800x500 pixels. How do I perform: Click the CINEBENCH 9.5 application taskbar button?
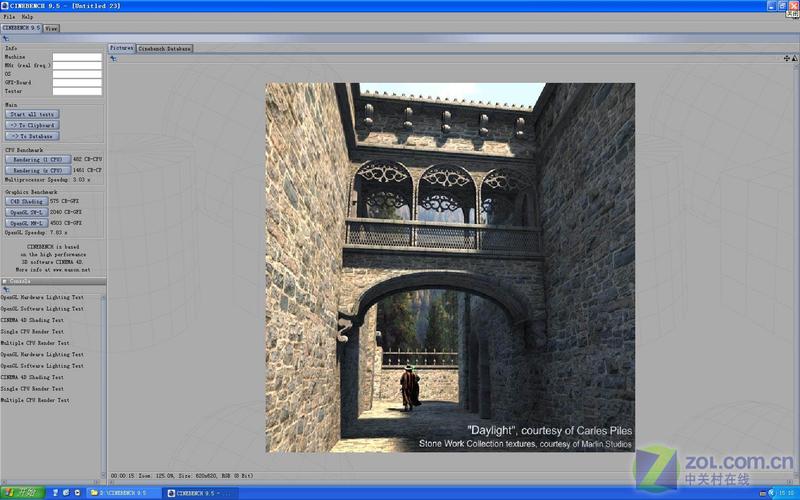(x=202, y=493)
